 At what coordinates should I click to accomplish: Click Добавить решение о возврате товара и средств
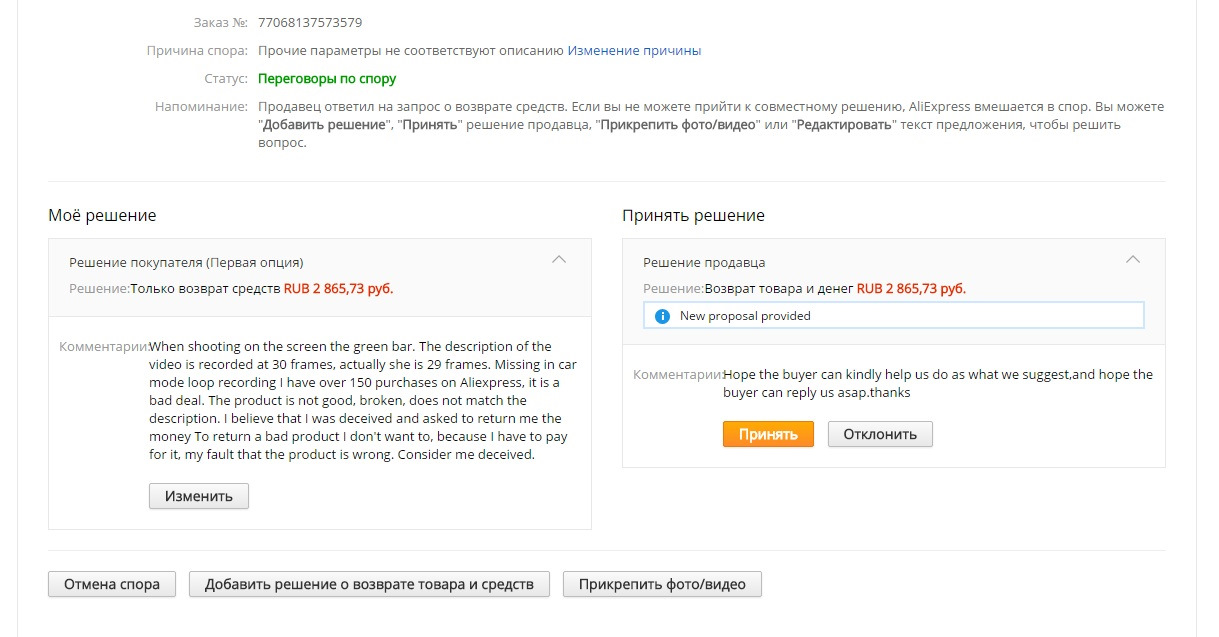369,584
